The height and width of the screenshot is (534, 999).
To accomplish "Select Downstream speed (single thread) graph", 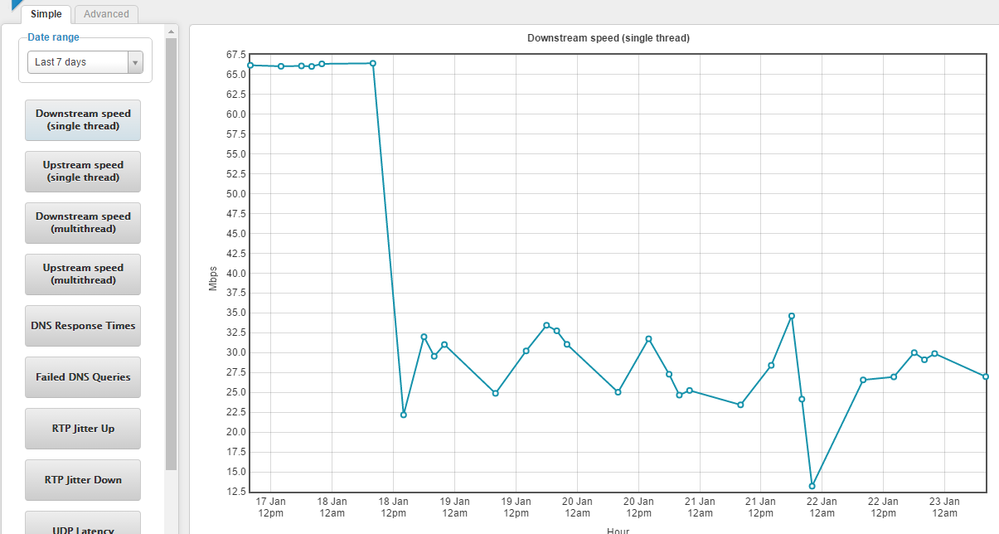I will click(83, 120).
